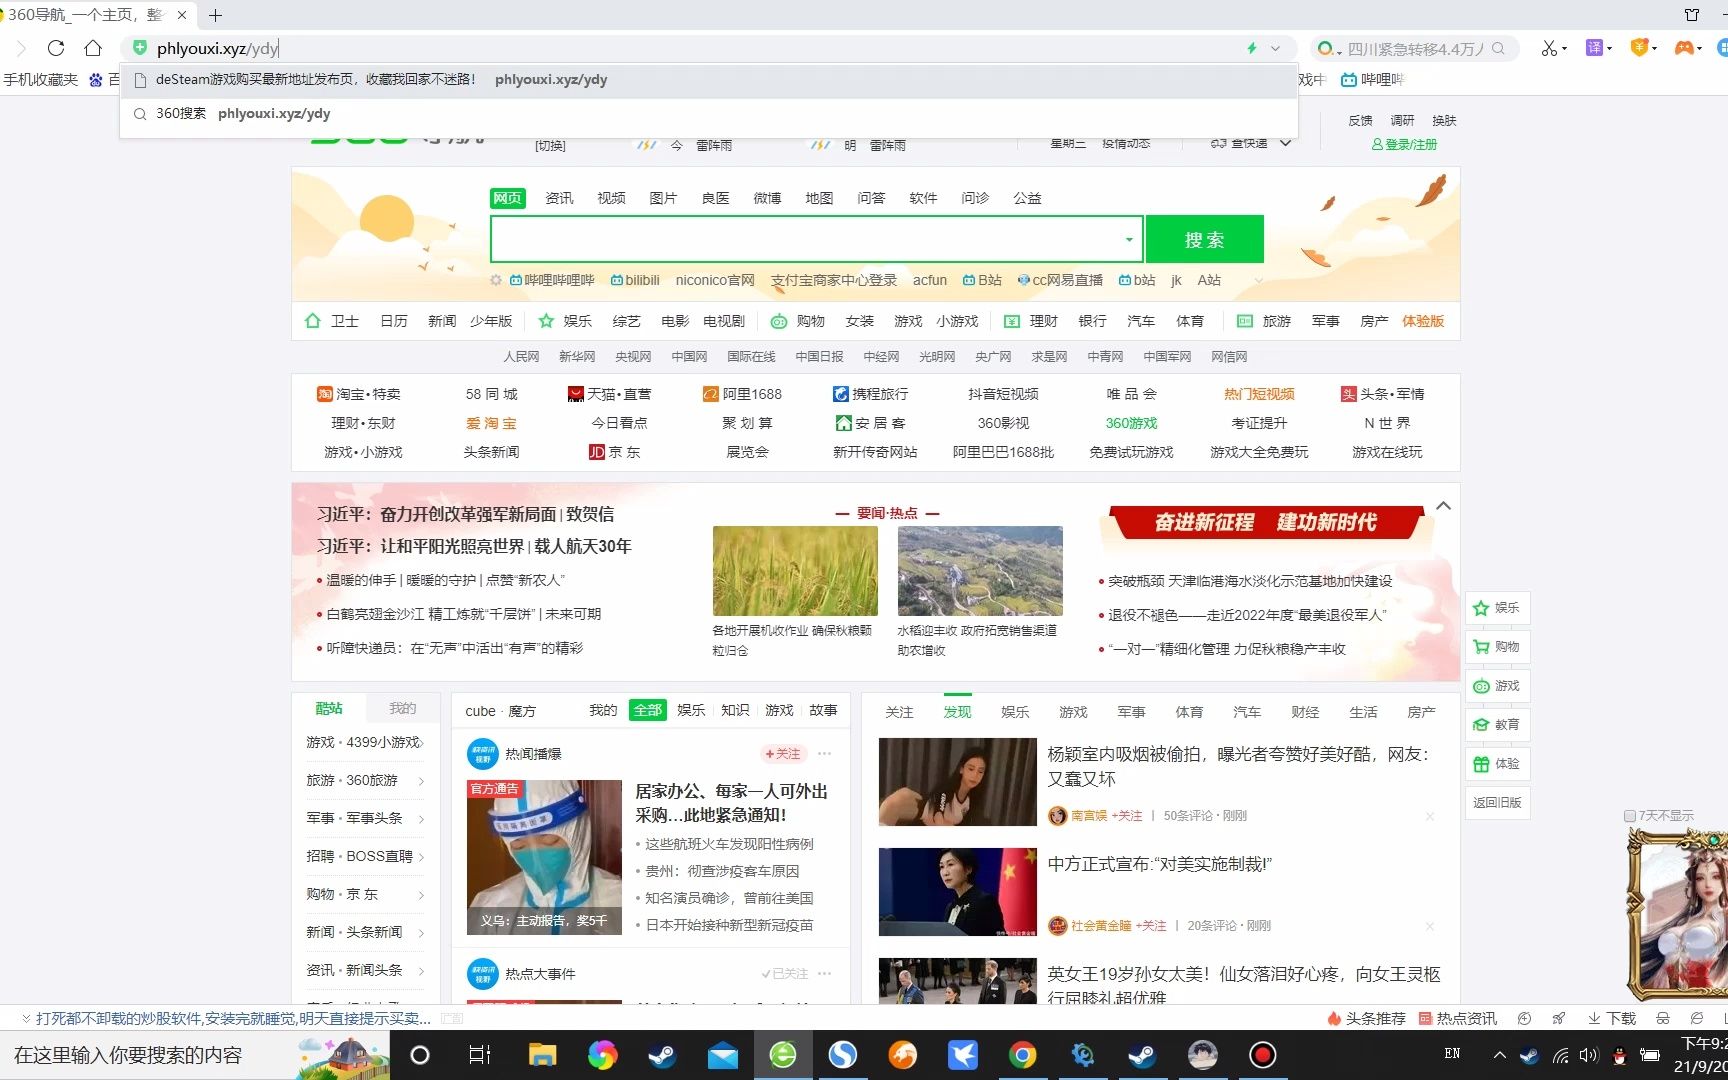This screenshot has height=1080, width=1728.
Task: Open the shield wallet dropdown arrow
Action: coord(1655,49)
